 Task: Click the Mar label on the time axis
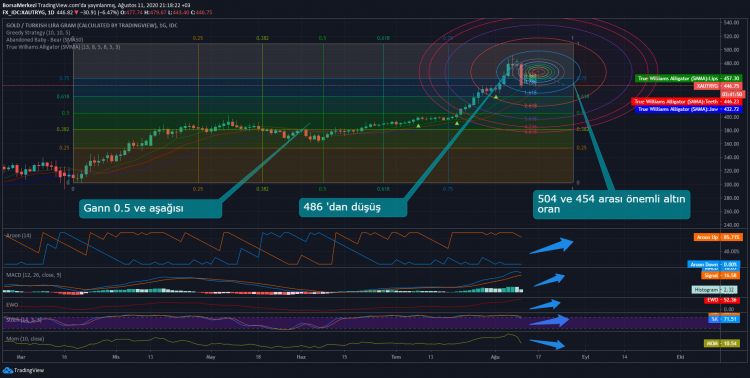click(x=20, y=357)
